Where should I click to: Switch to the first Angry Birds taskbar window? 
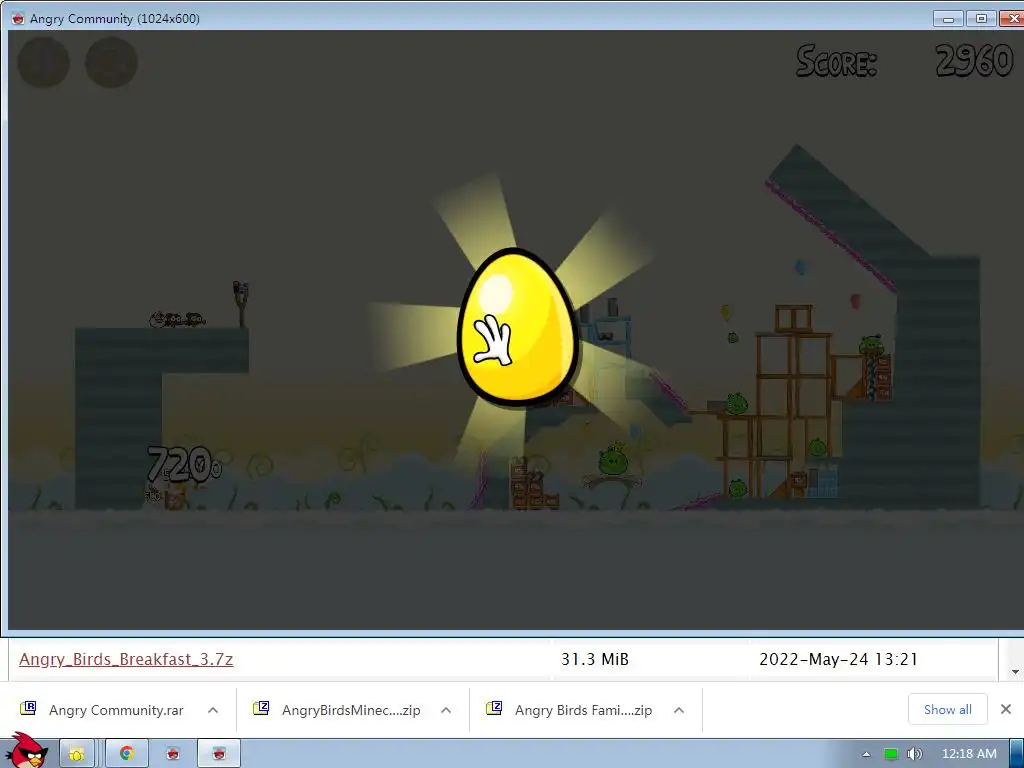click(x=172, y=754)
